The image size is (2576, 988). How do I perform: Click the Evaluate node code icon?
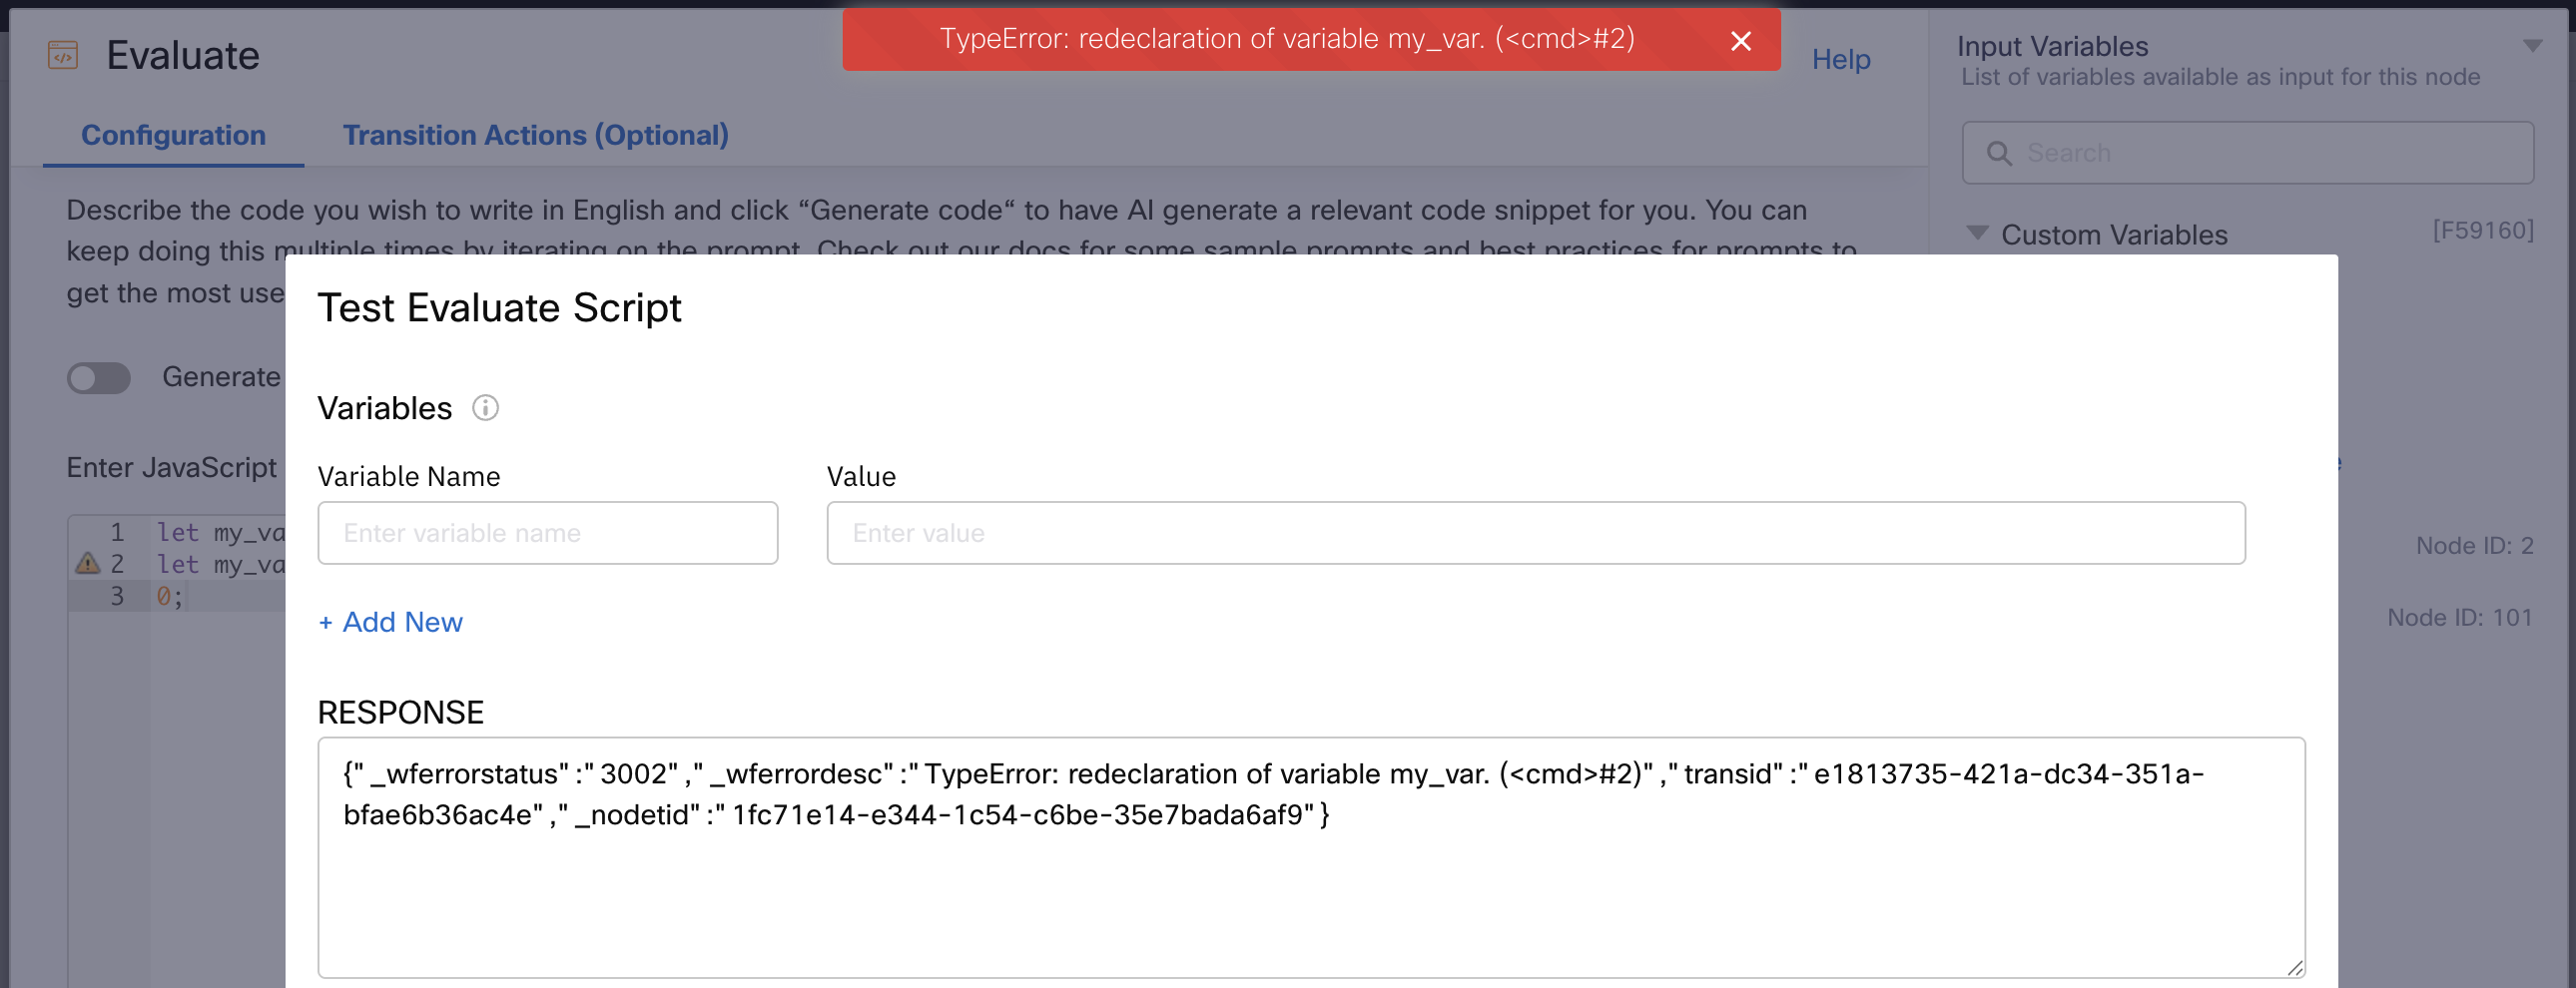point(63,55)
